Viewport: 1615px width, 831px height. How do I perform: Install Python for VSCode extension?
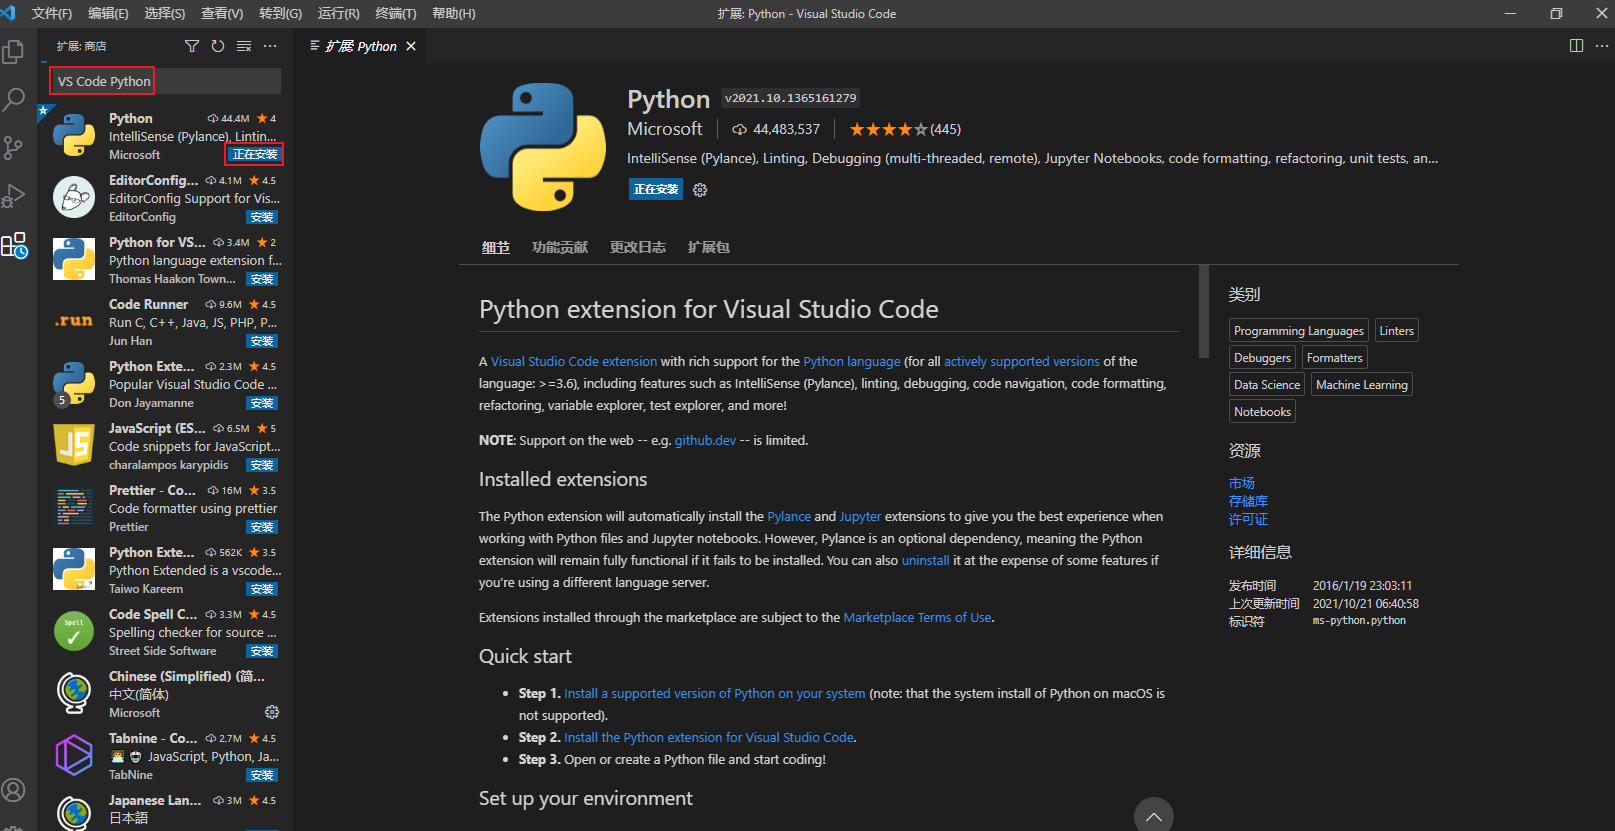(262, 279)
